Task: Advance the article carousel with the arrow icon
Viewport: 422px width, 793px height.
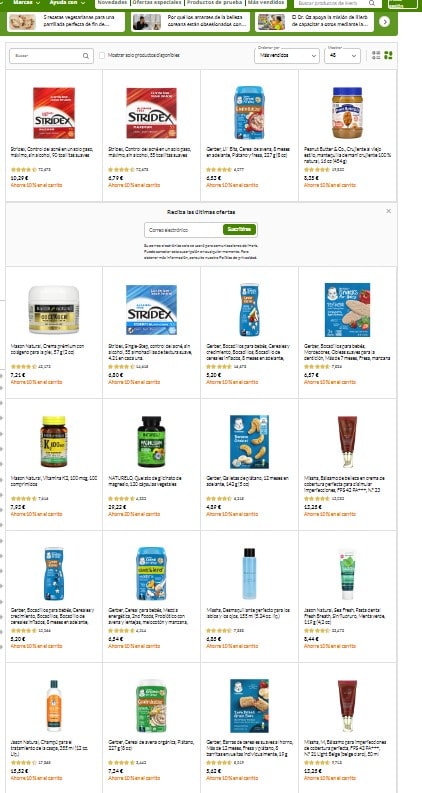Action: (x=385, y=22)
